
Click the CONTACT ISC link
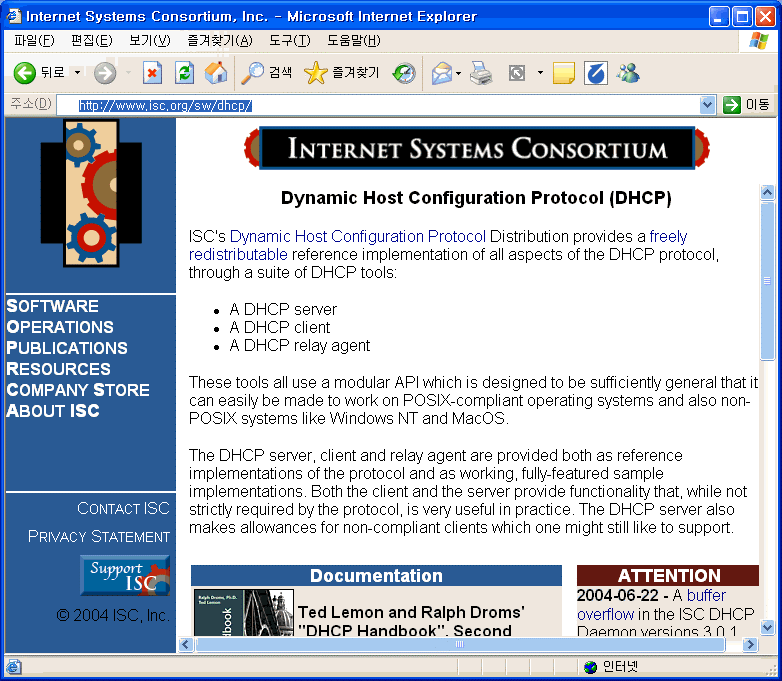click(123, 508)
